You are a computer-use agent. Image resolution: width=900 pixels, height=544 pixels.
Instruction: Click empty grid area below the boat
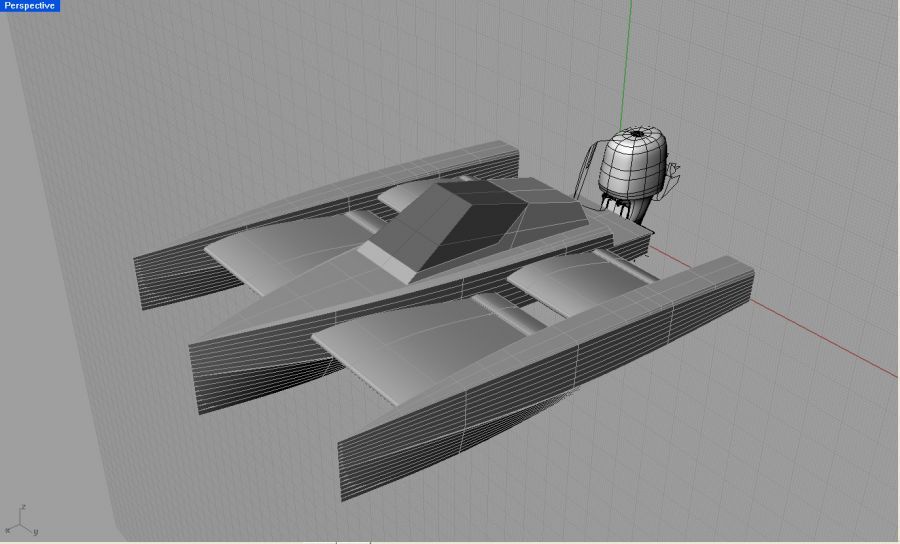650,480
